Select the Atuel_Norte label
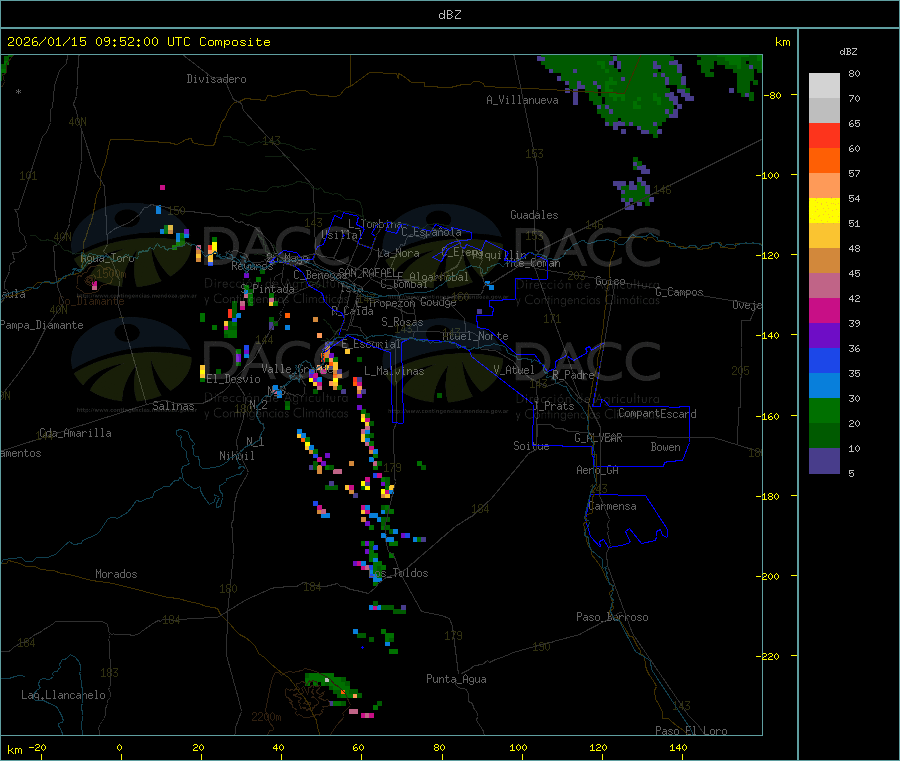This screenshot has width=900, height=761. pyautogui.click(x=475, y=336)
